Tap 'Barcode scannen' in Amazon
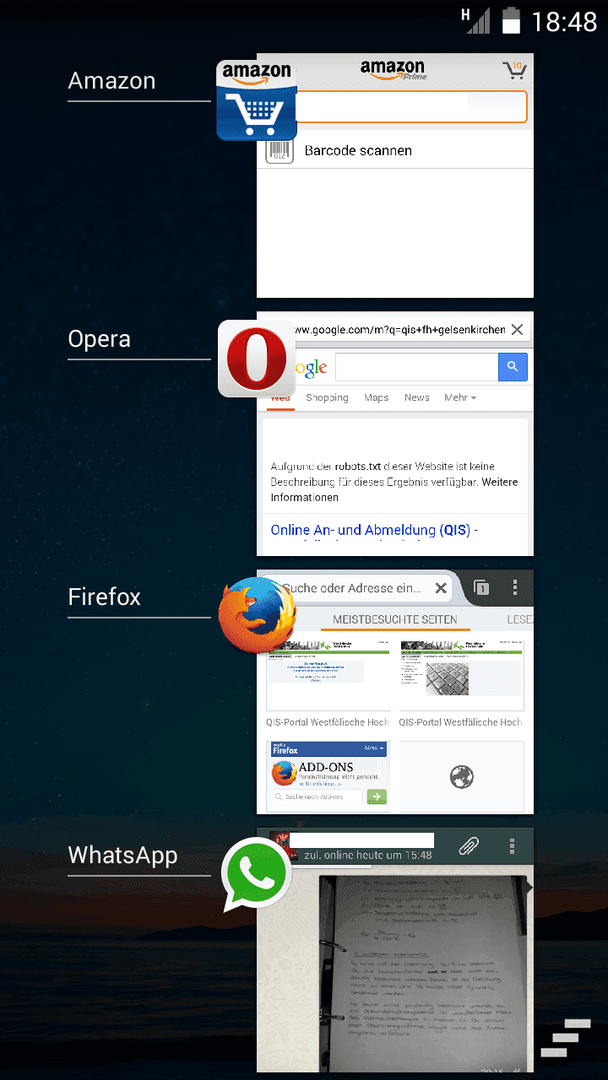 [x=358, y=150]
